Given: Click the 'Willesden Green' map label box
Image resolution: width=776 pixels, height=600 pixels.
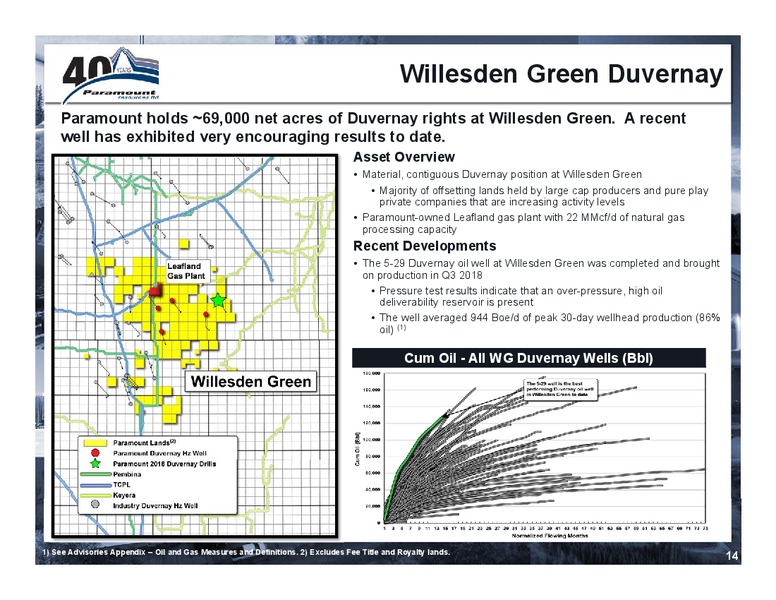Looking at the screenshot, I should (x=251, y=382).
